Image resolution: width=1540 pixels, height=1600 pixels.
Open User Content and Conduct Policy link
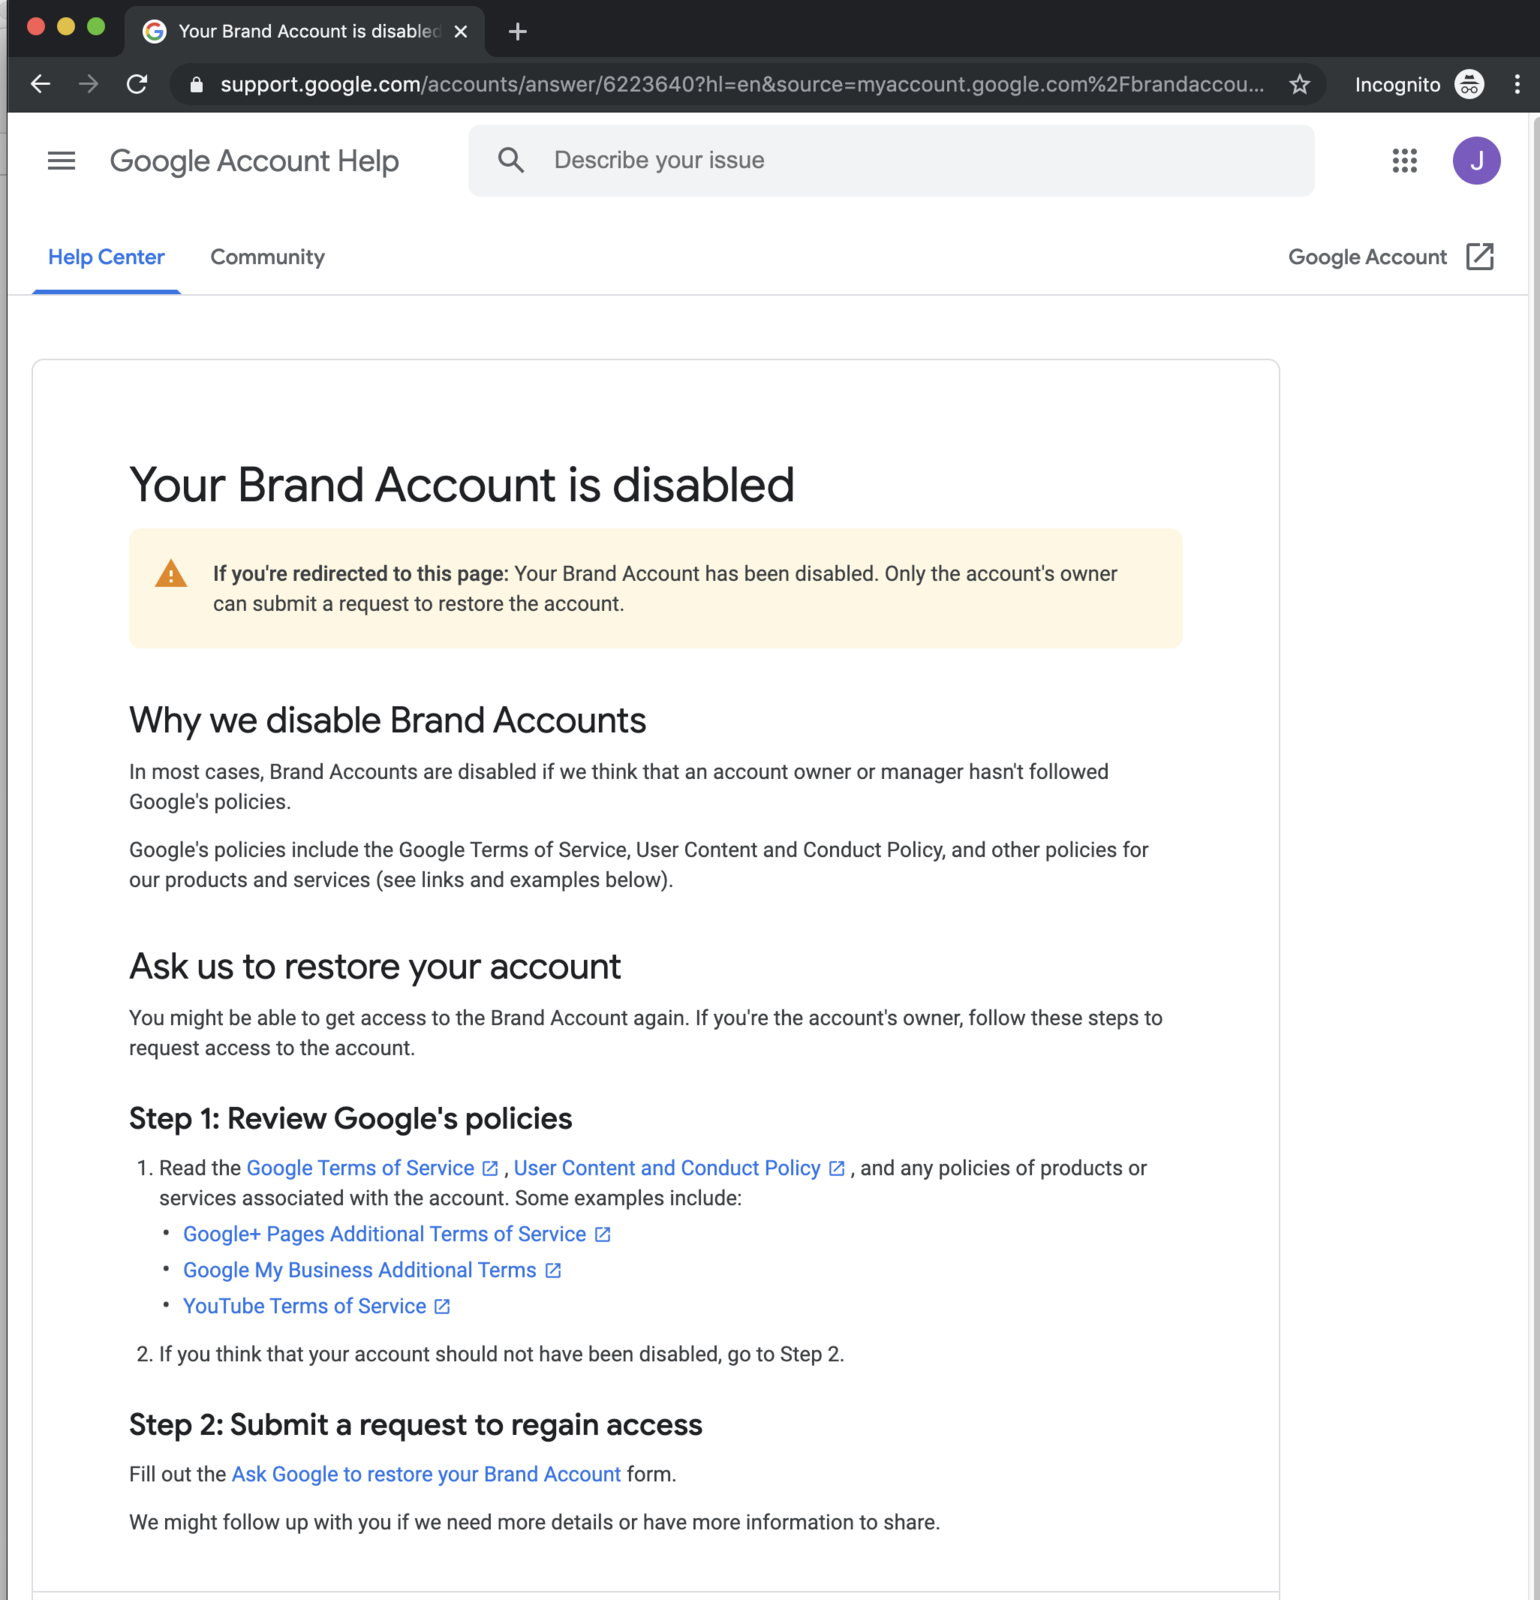pyautogui.click(x=667, y=1168)
